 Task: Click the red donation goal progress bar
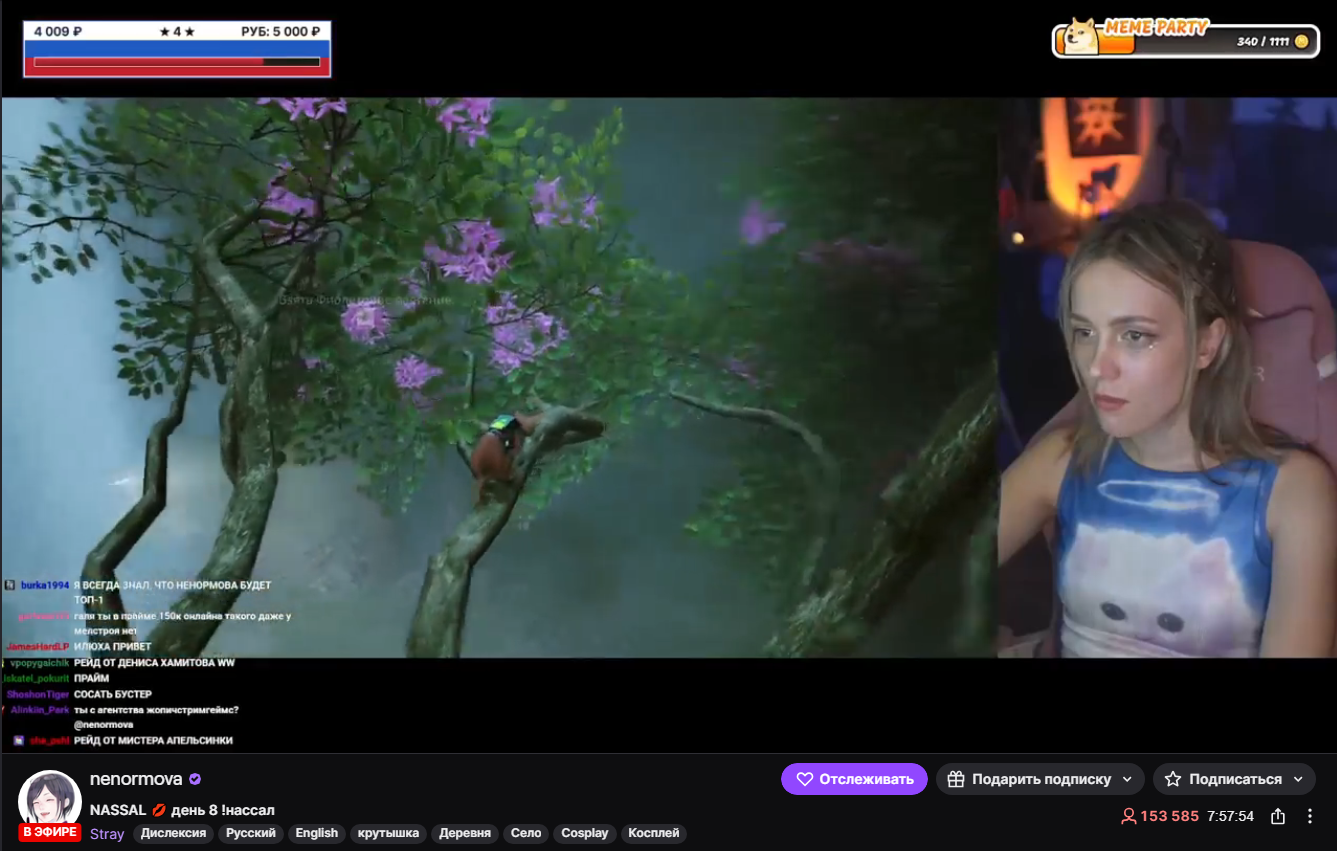point(177,62)
